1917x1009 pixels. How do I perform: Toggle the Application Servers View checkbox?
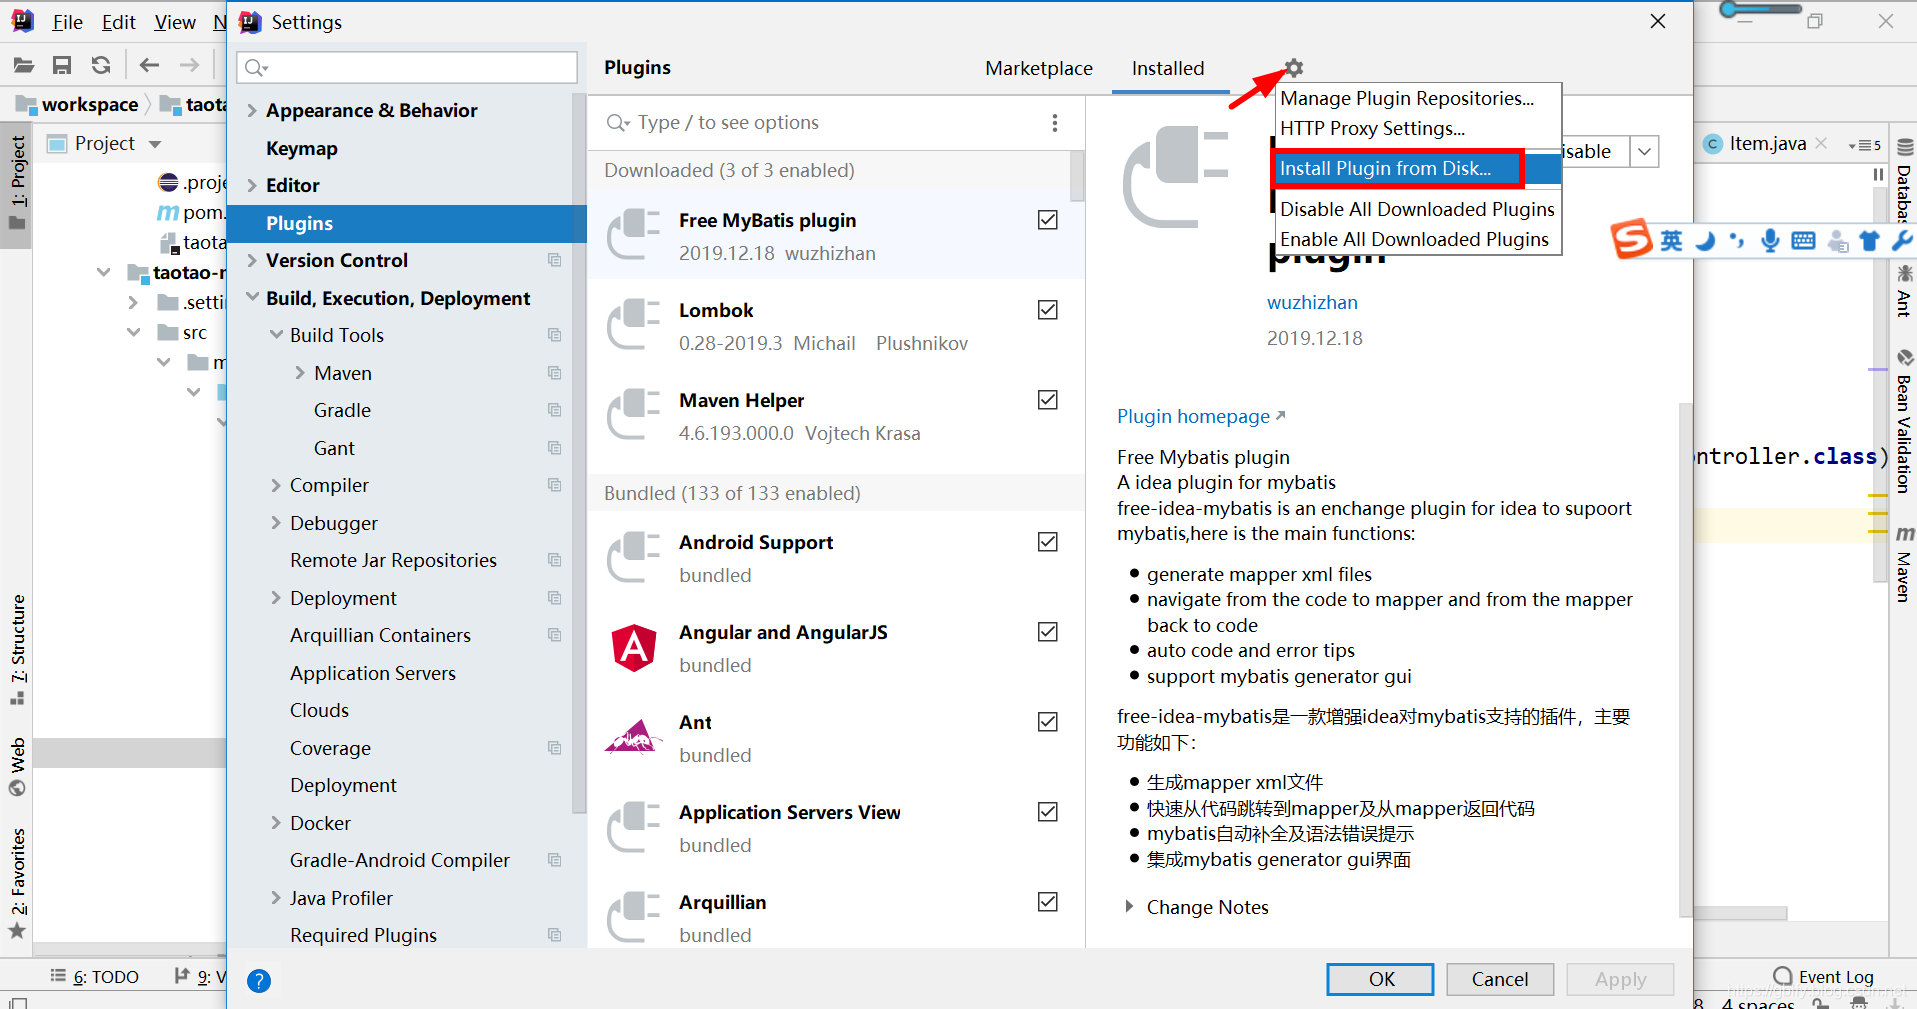(1048, 812)
